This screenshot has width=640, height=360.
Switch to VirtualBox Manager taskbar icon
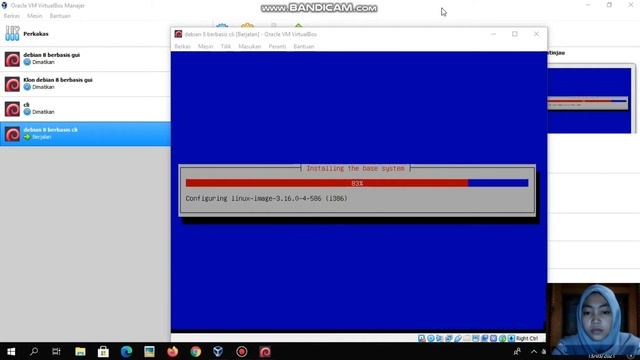pos(218,351)
